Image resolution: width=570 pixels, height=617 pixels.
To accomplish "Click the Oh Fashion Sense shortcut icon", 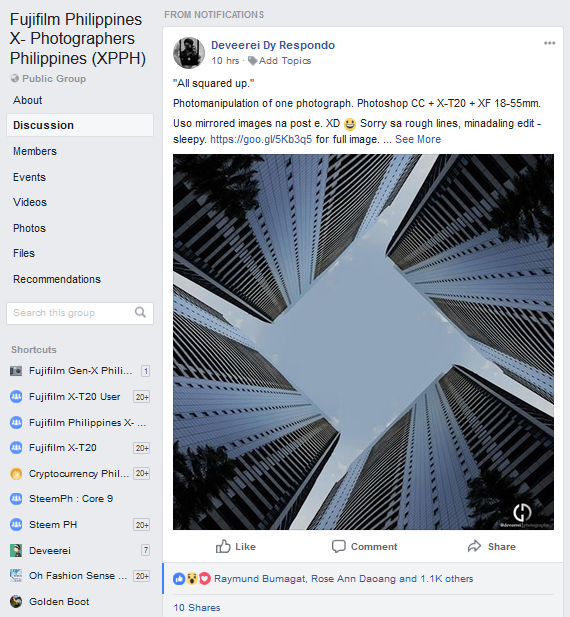I will click(x=16, y=576).
